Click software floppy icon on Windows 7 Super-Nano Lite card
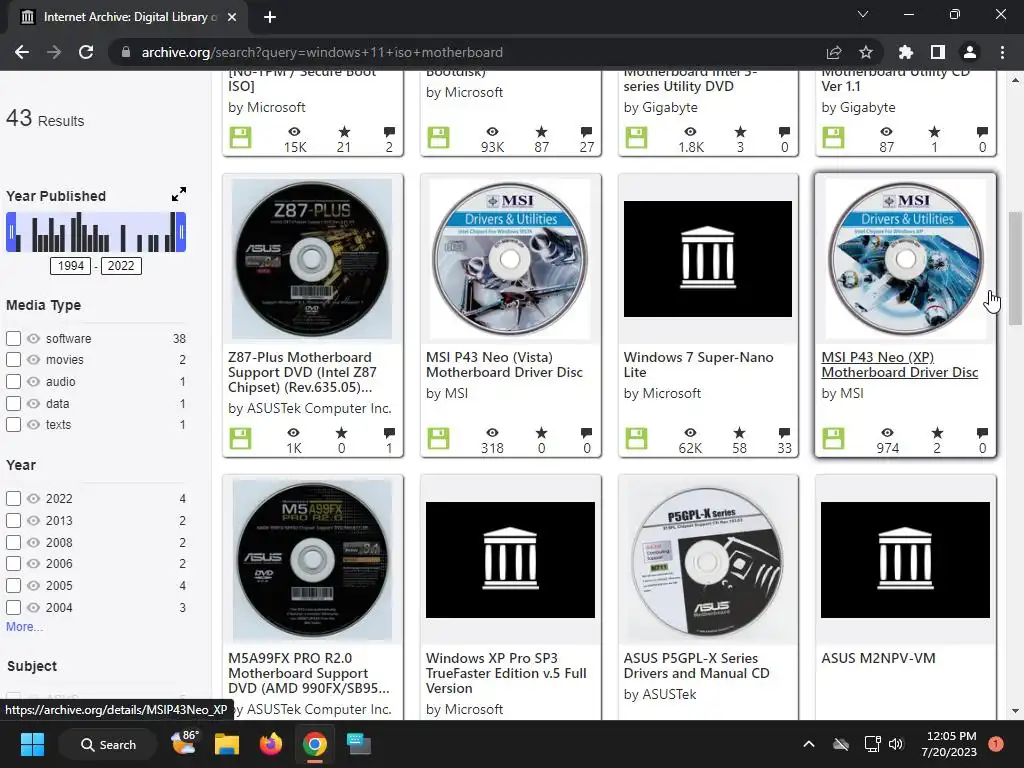 [636, 438]
